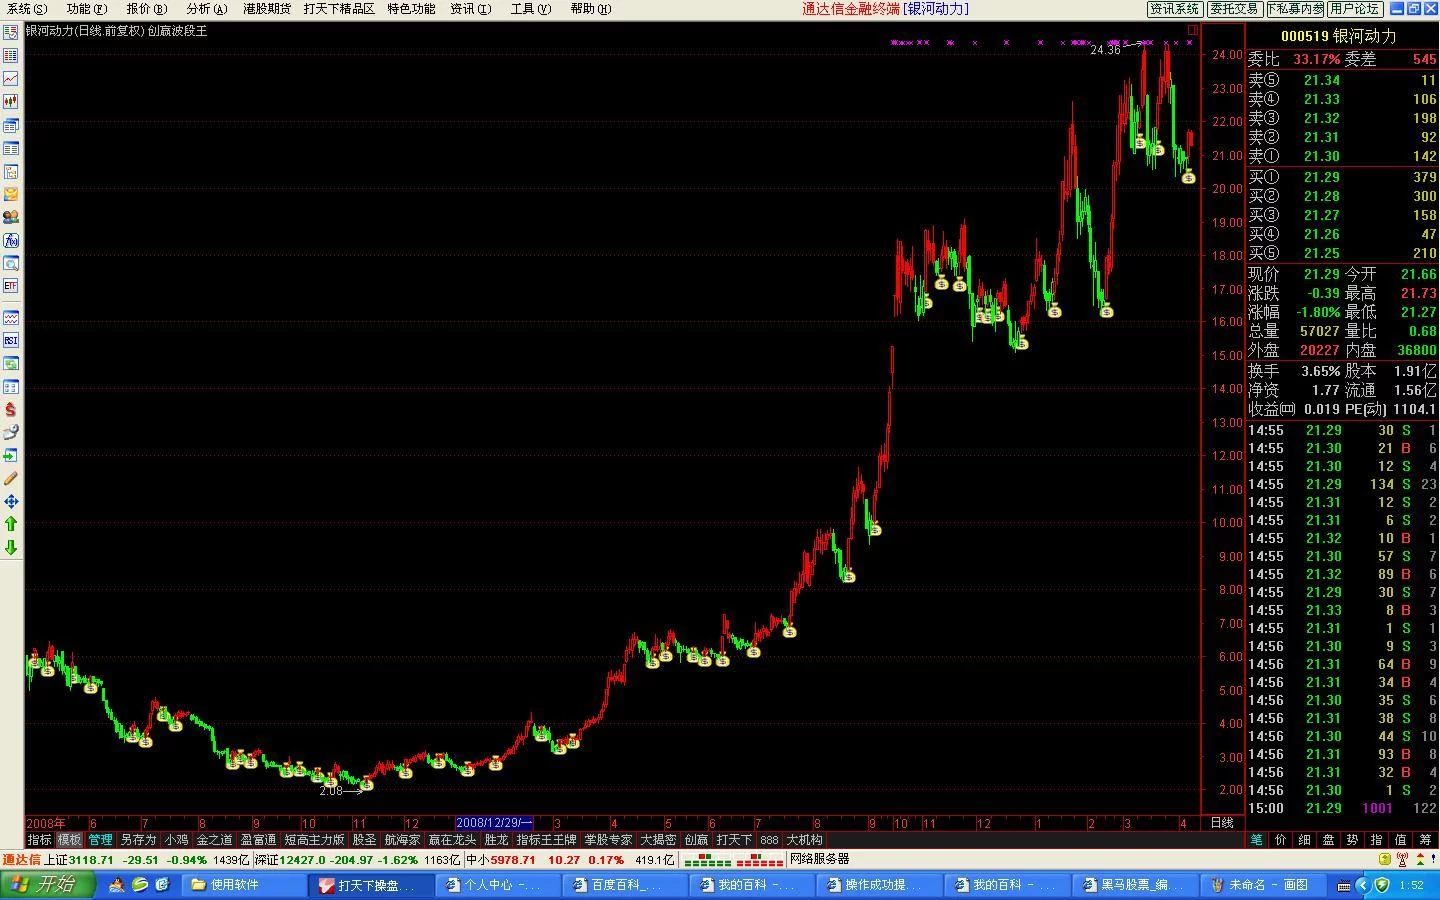Click the red dollar sign sidebar icon
This screenshot has width=1440, height=900.
point(11,410)
